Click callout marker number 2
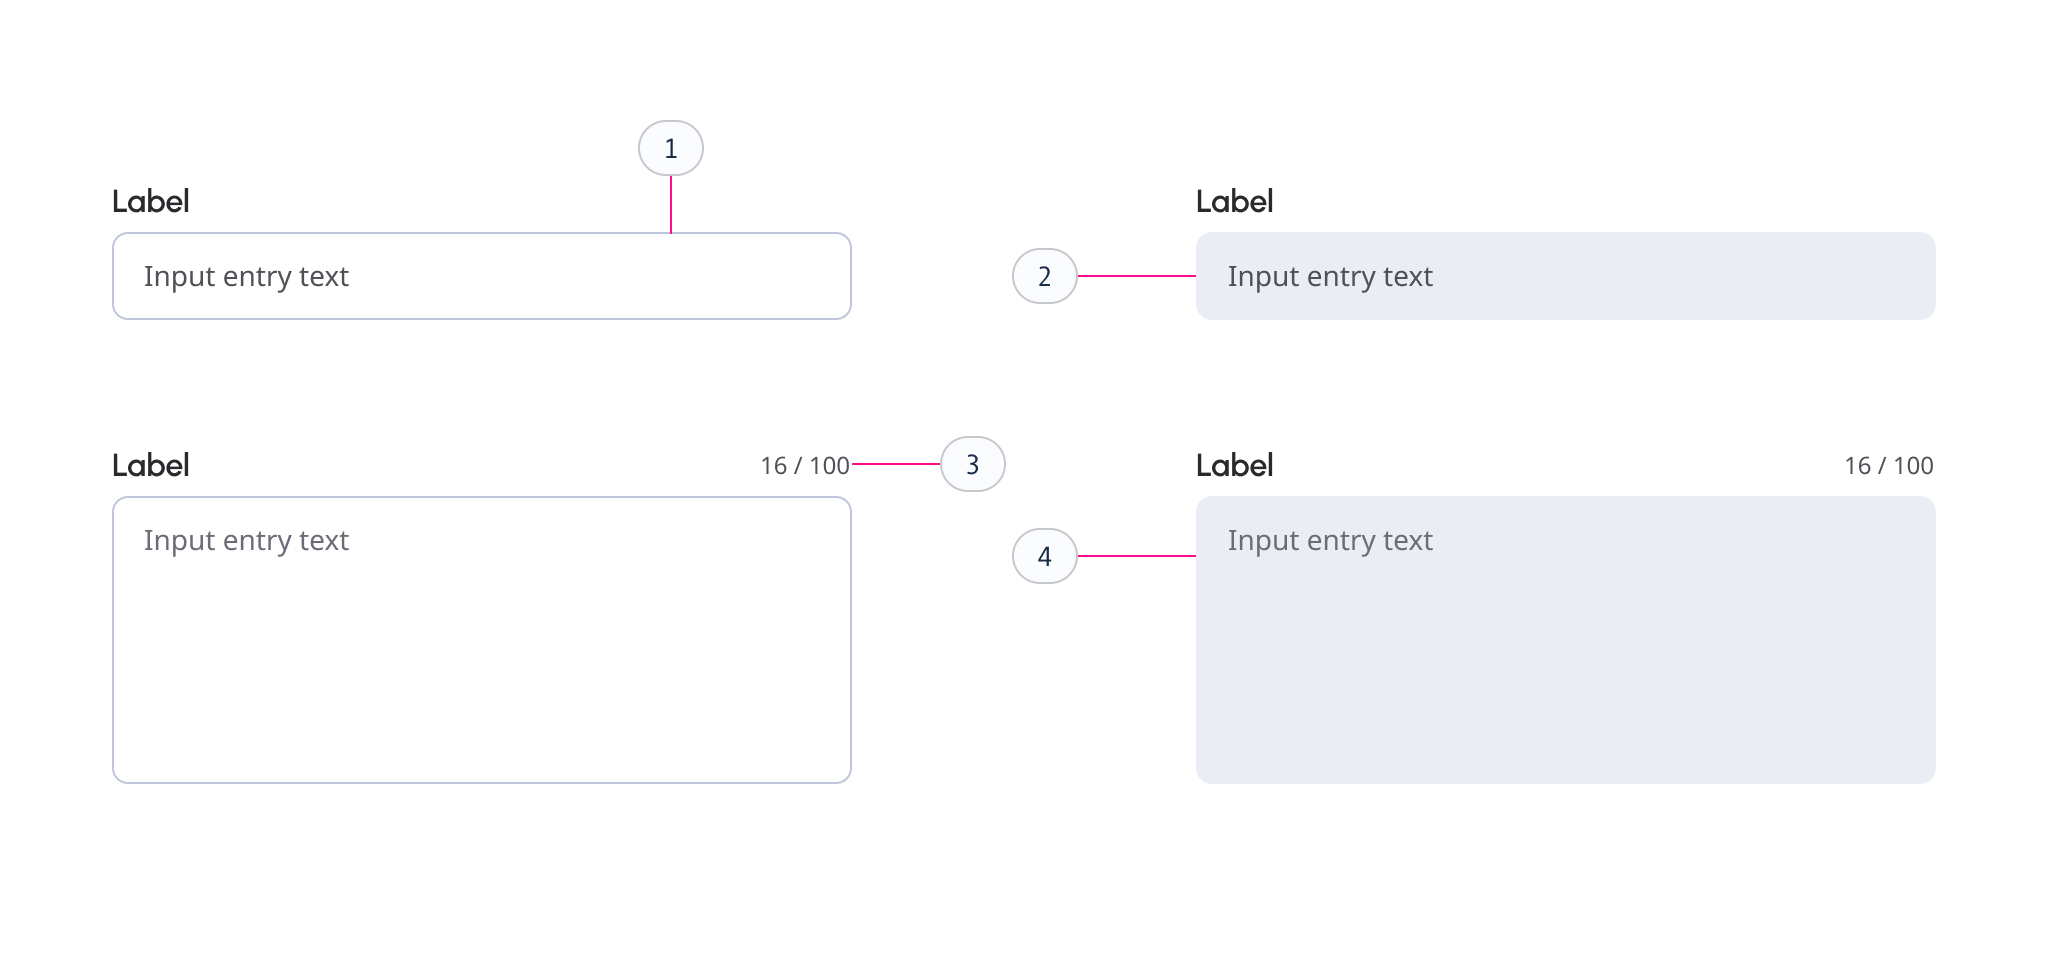The image size is (2048, 960). pos(1045,276)
